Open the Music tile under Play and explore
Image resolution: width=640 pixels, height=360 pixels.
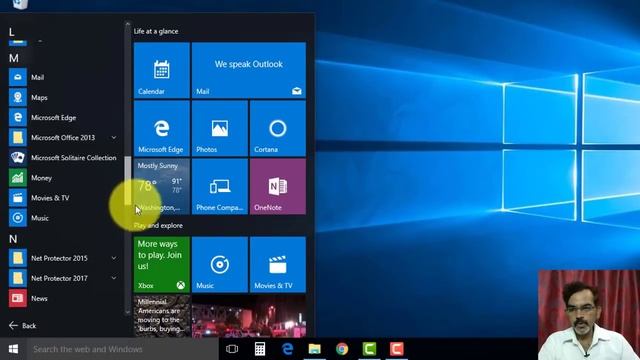(x=220, y=264)
